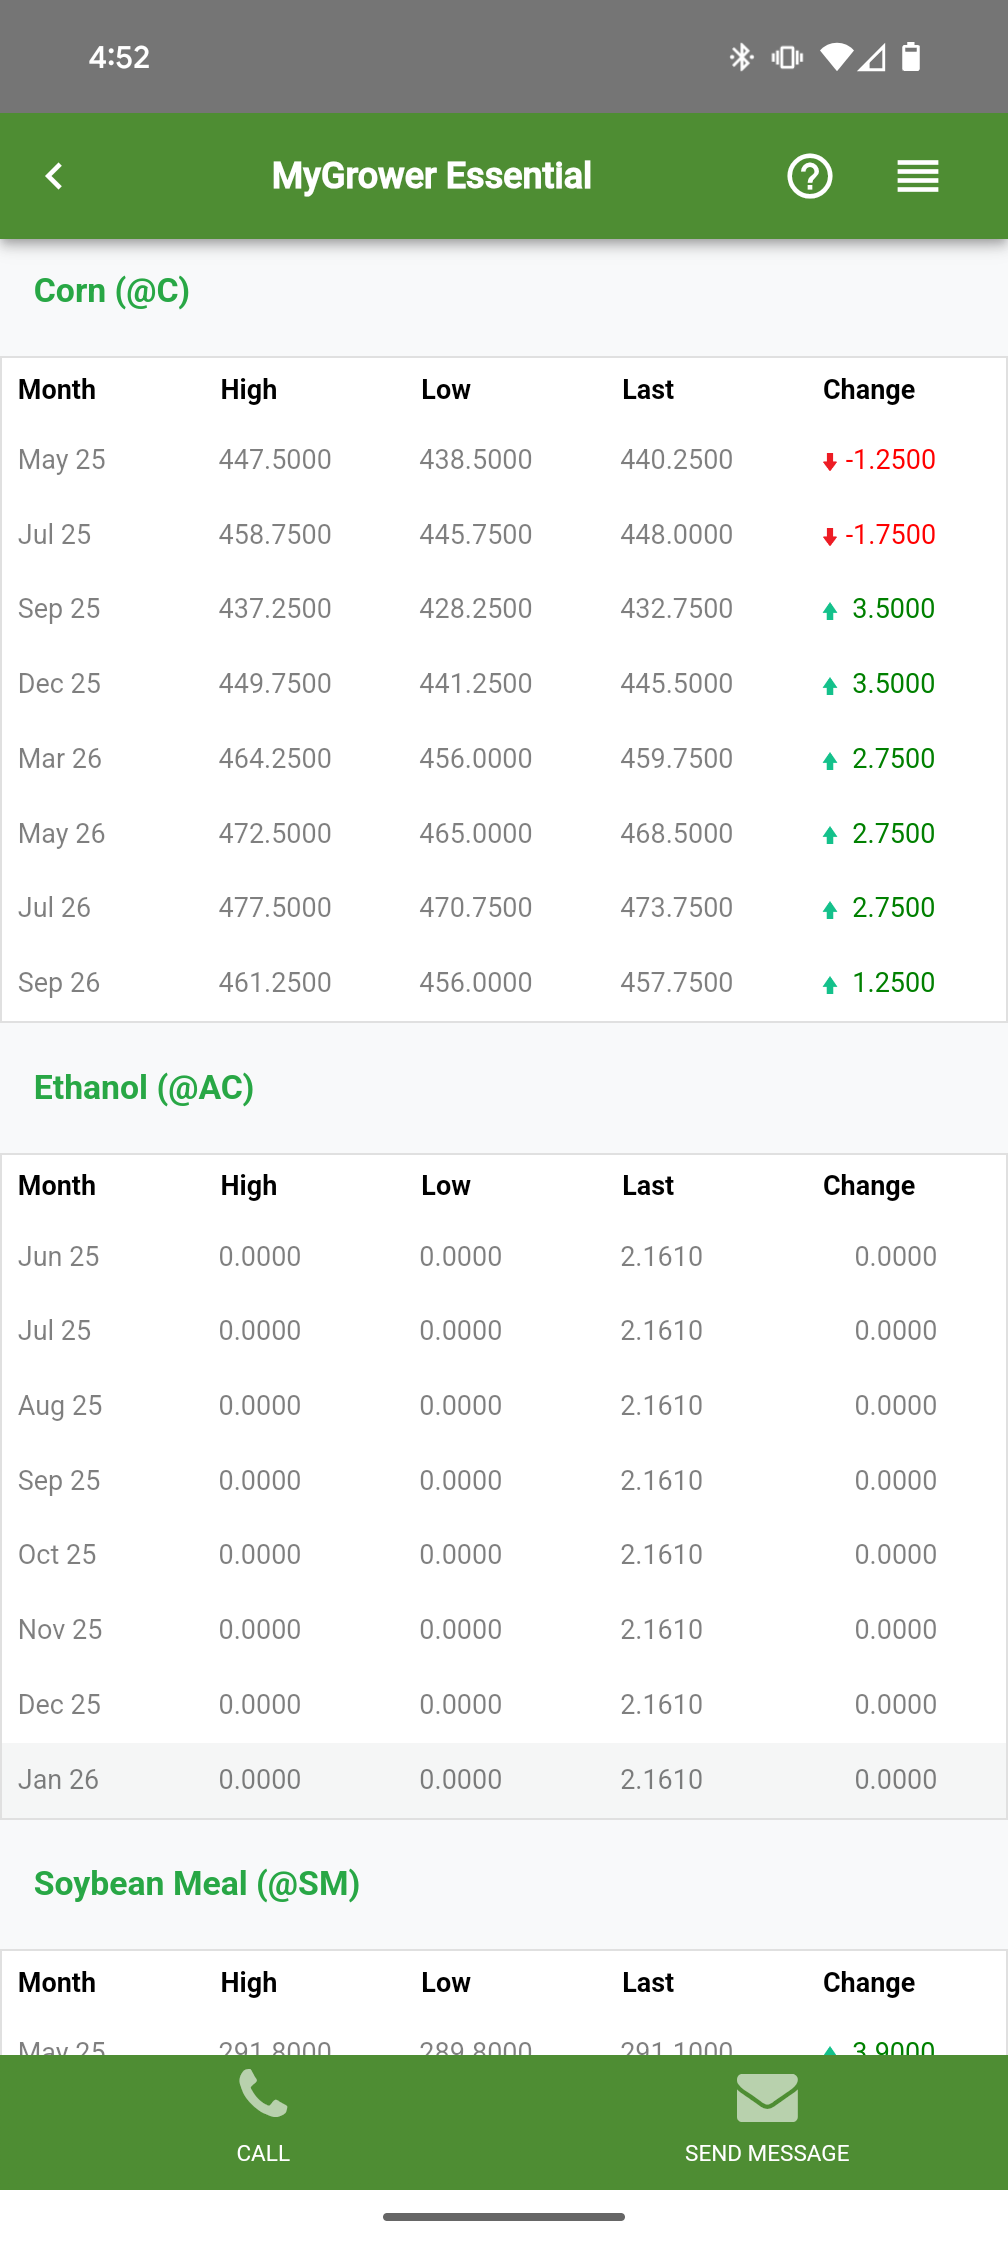This screenshot has width=1008, height=2244.
Task: Go back using the header arrow
Action: (x=54, y=176)
